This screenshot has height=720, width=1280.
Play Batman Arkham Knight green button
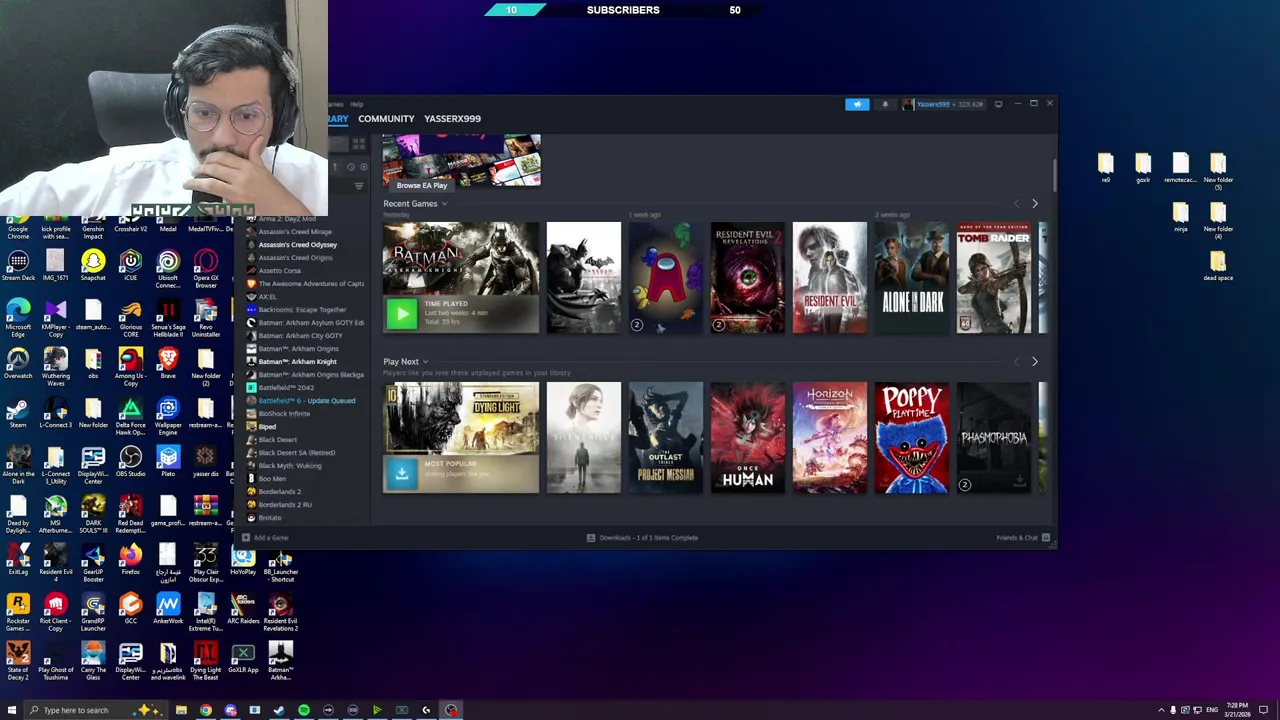401,314
